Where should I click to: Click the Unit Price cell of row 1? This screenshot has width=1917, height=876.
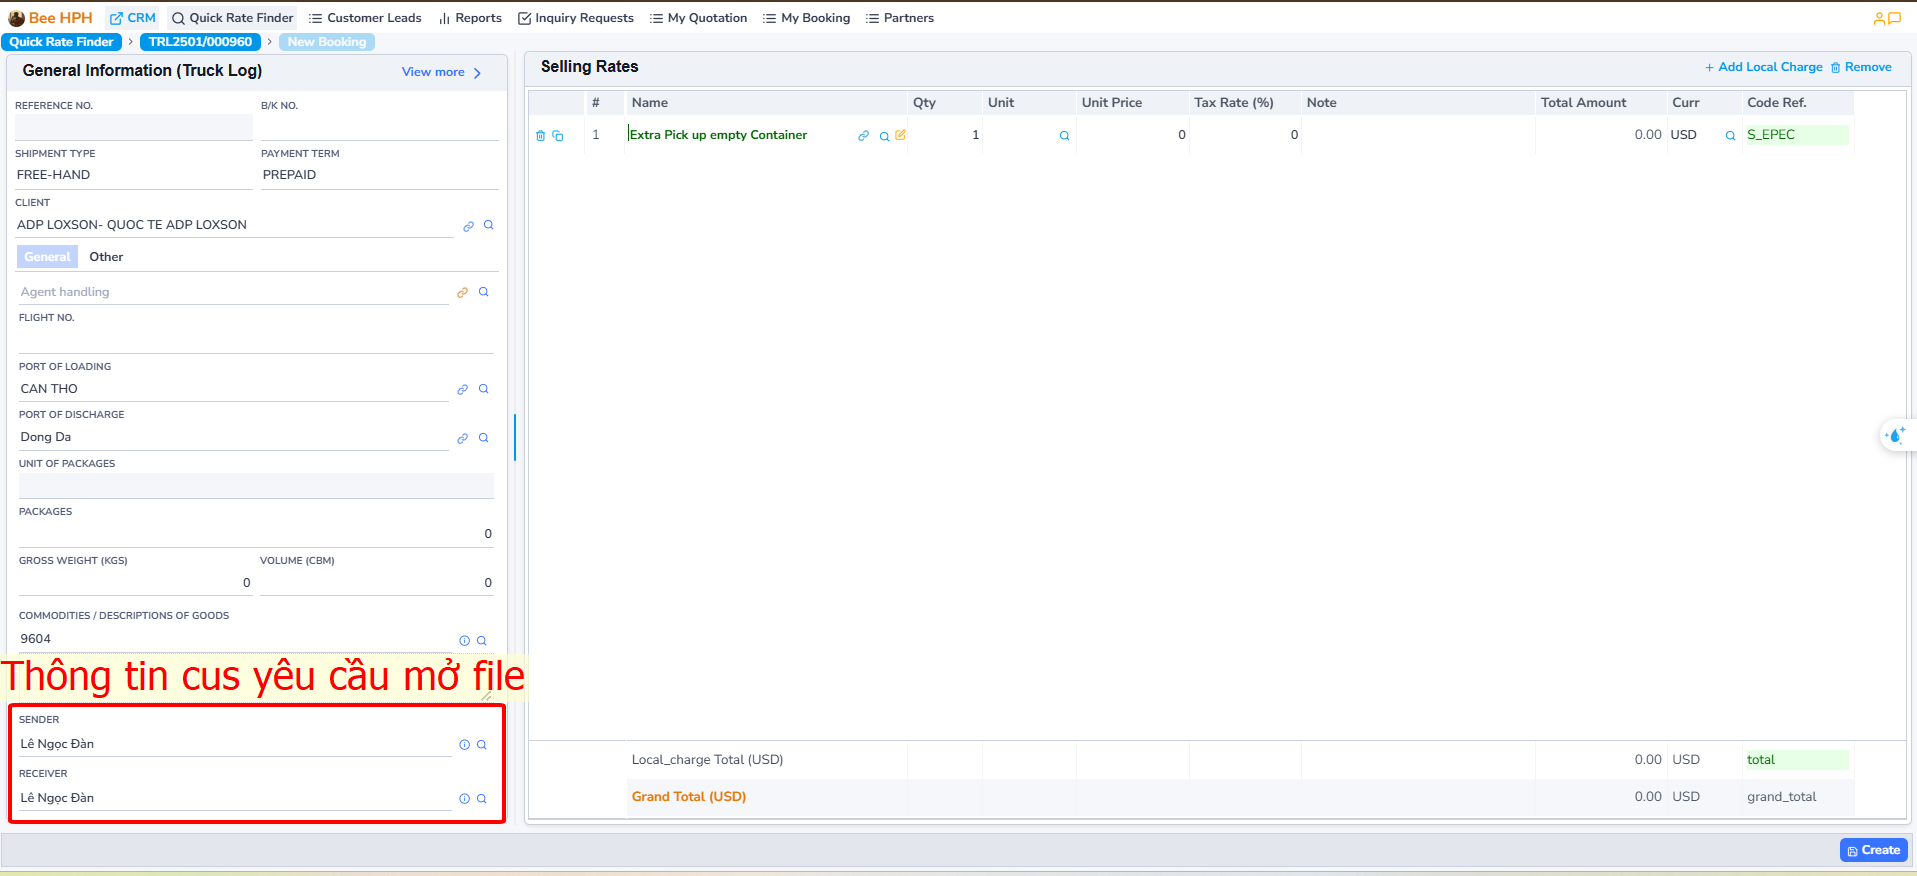click(x=1133, y=135)
